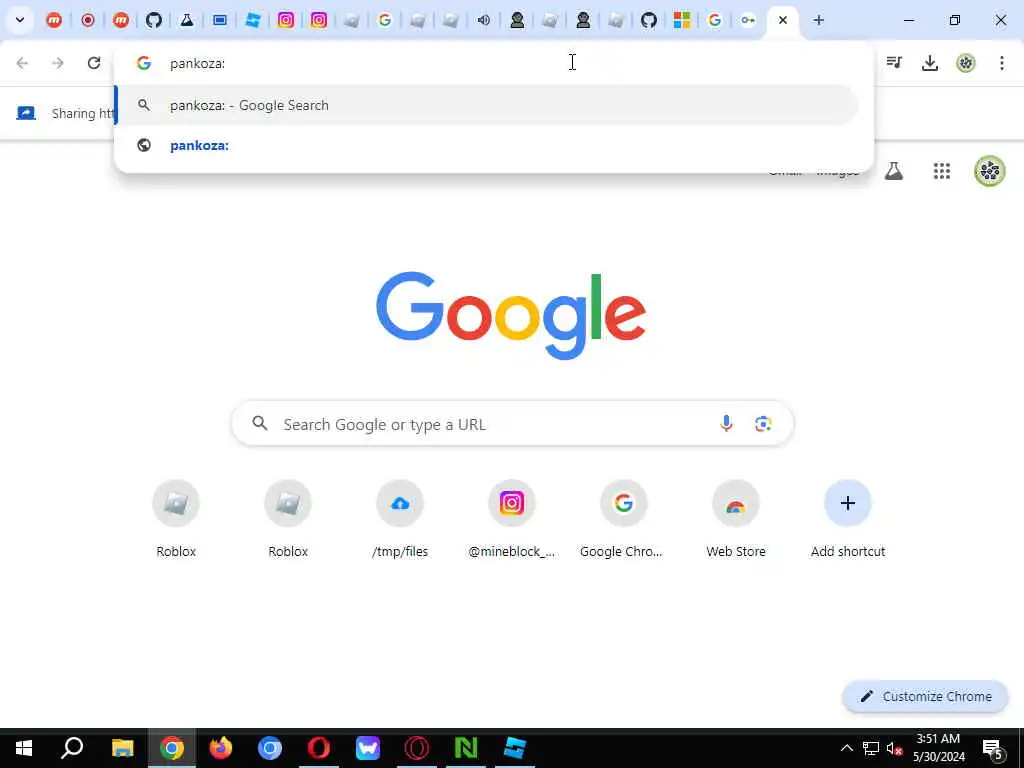Open a new tab with plus button
Image resolution: width=1024 pixels, height=768 pixels.
[818, 20]
